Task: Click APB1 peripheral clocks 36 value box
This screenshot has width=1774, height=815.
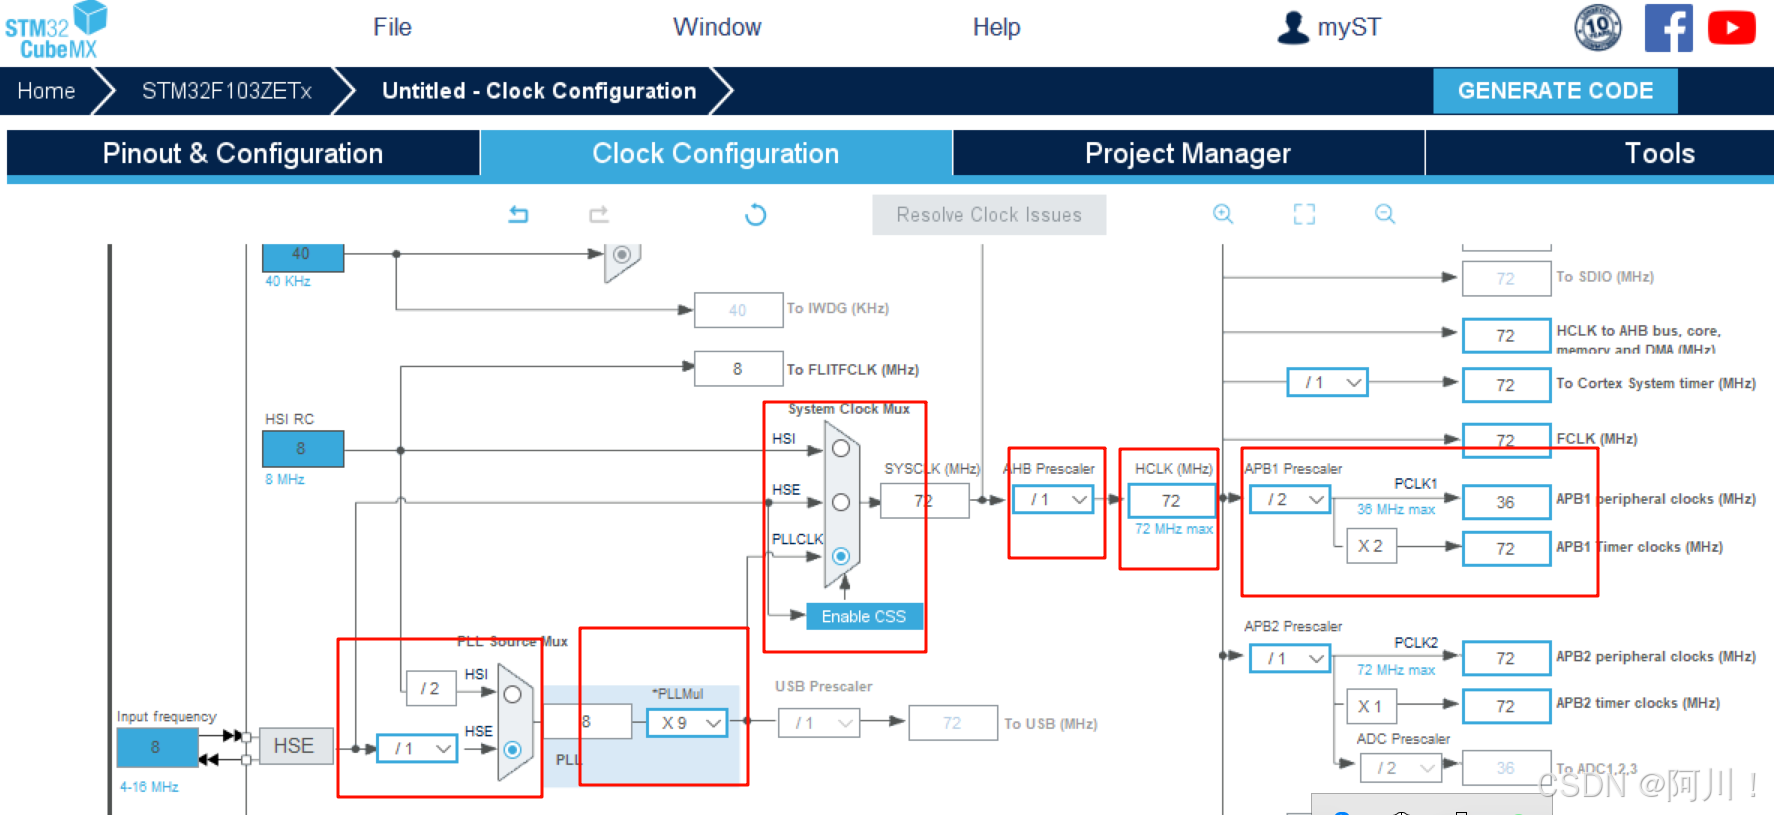Action: pyautogui.click(x=1506, y=502)
